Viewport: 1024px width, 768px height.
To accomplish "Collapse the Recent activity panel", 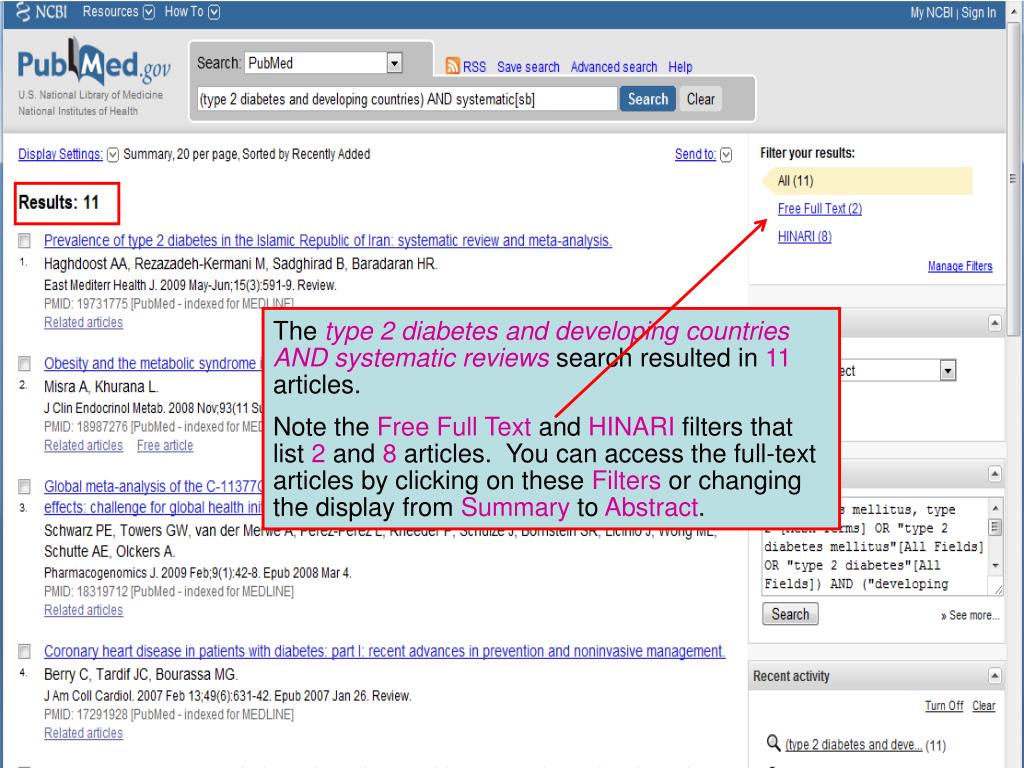I will pos(994,676).
